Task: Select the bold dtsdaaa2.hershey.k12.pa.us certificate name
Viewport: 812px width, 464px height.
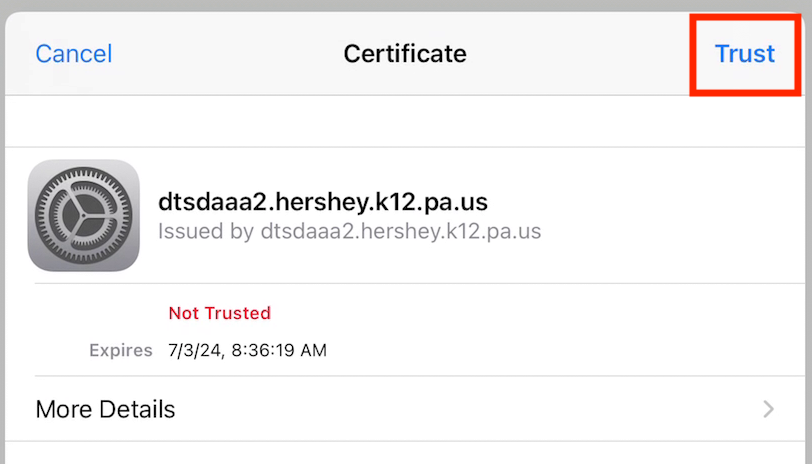Action: (323, 202)
